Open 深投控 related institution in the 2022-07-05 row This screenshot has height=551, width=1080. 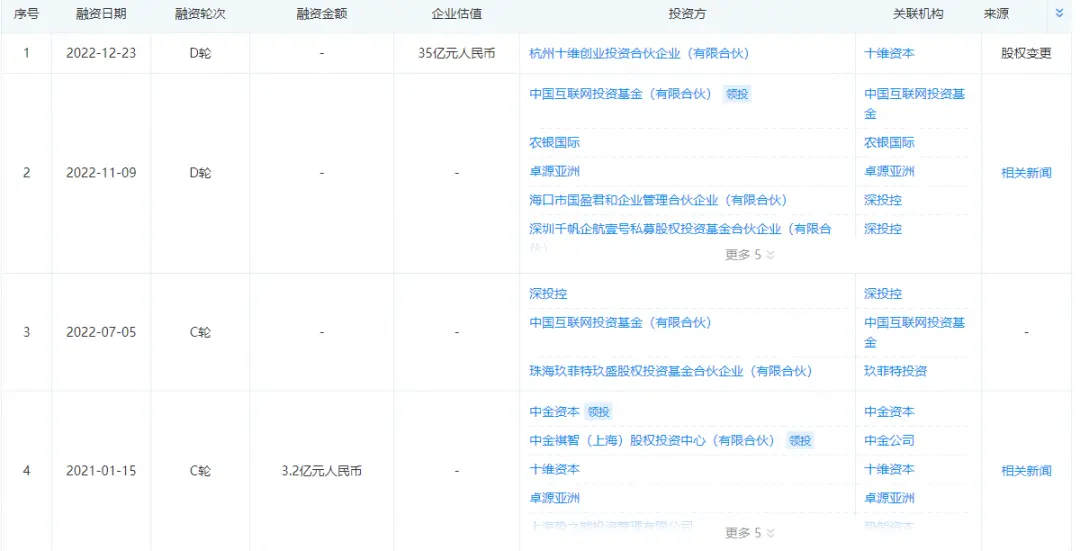(x=883, y=293)
